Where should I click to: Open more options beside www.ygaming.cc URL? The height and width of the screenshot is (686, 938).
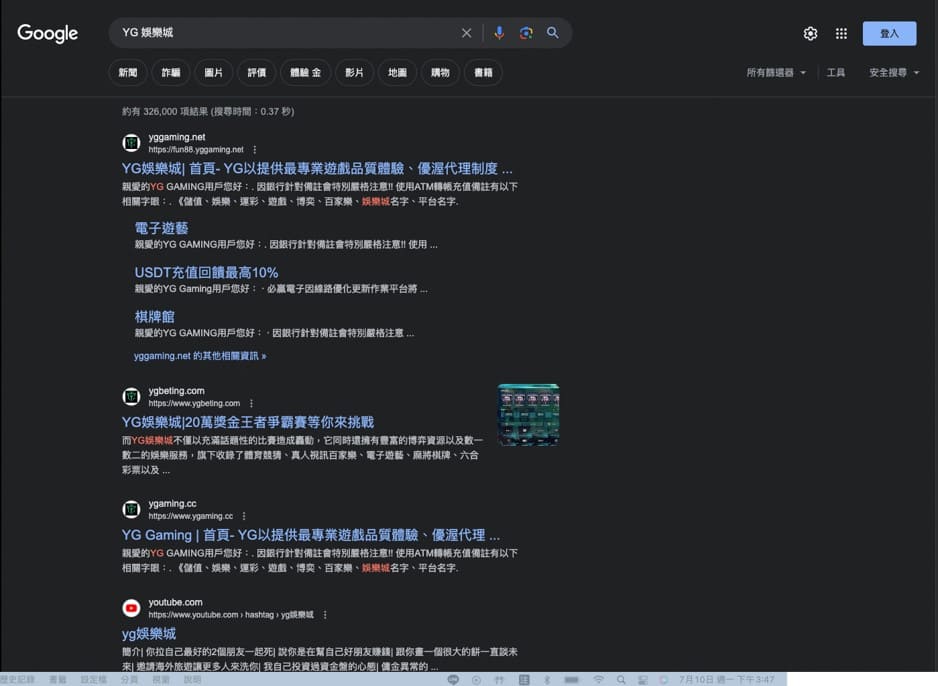click(244, 516)
